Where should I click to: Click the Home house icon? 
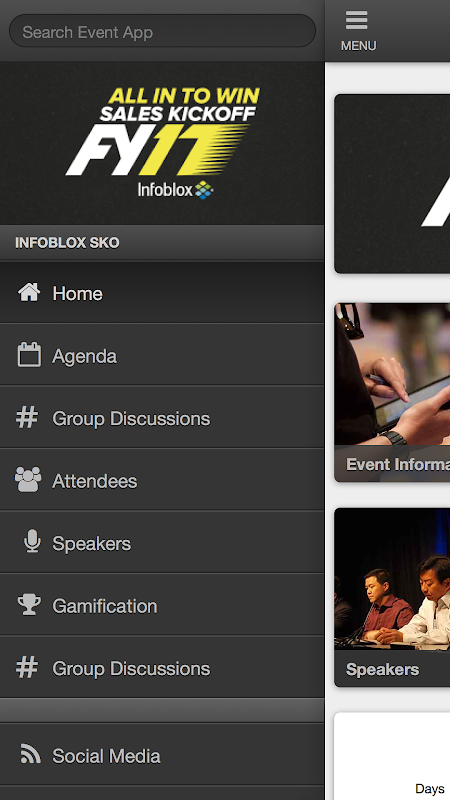pyautogui.click(x=29, y=293)
